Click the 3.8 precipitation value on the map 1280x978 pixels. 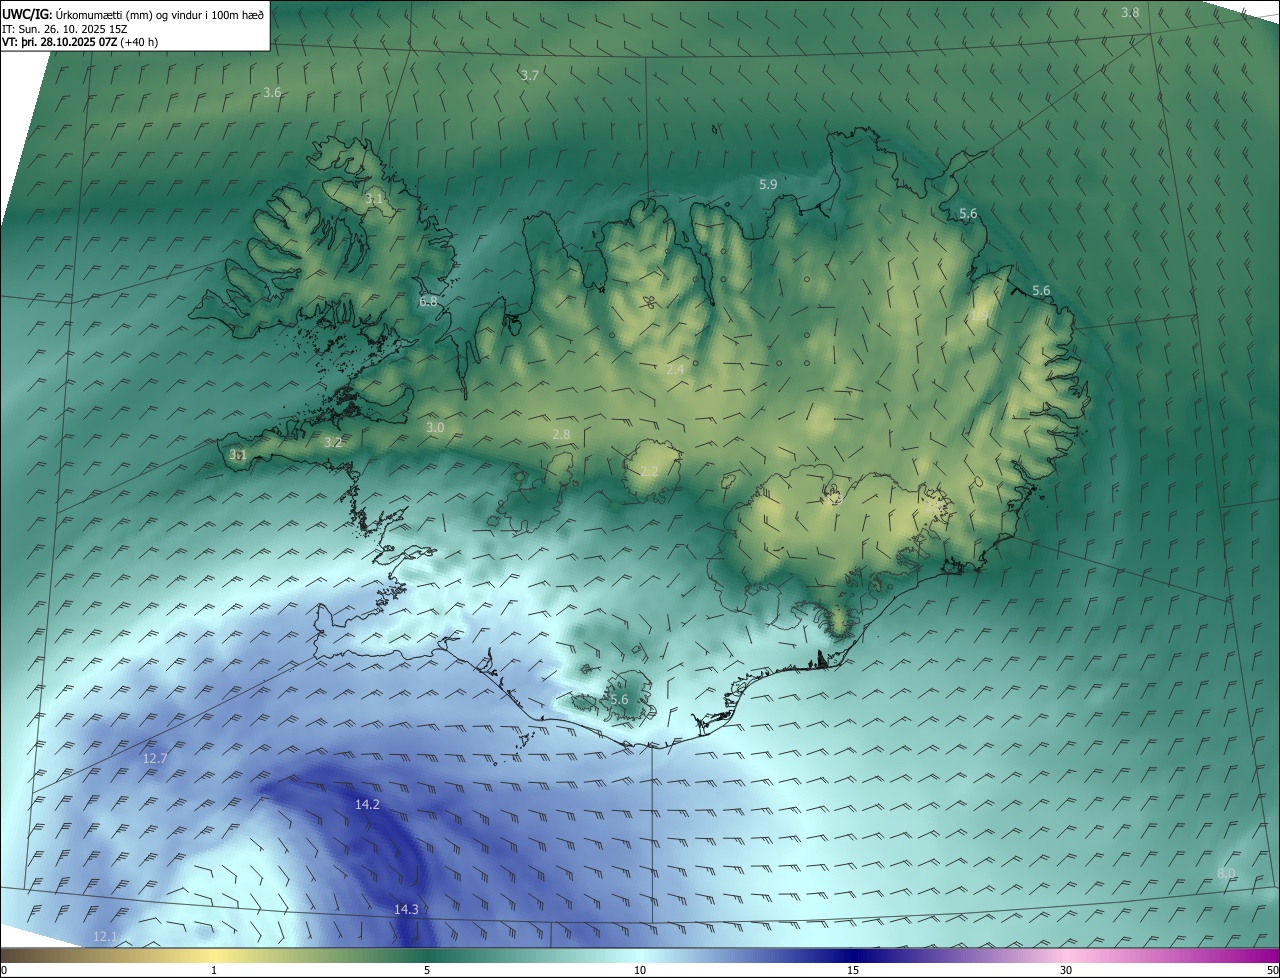pos(1129,13)
